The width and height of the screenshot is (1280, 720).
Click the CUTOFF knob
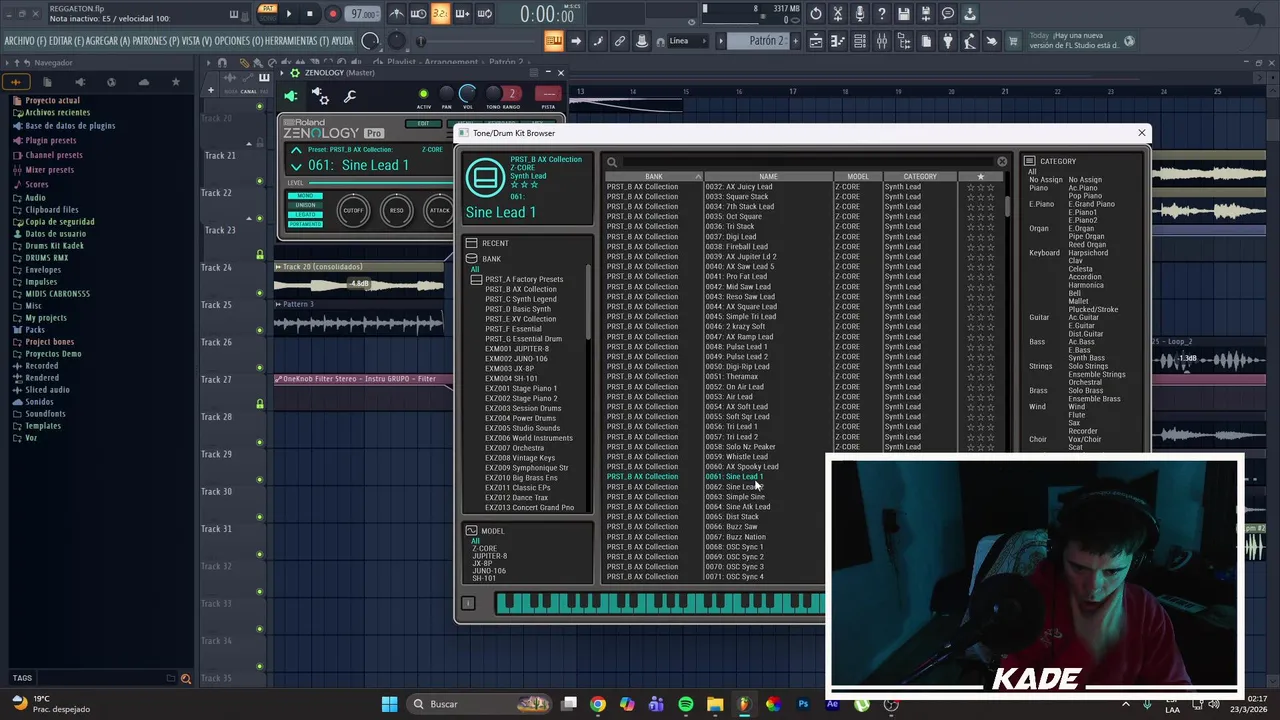pos(353,210)
